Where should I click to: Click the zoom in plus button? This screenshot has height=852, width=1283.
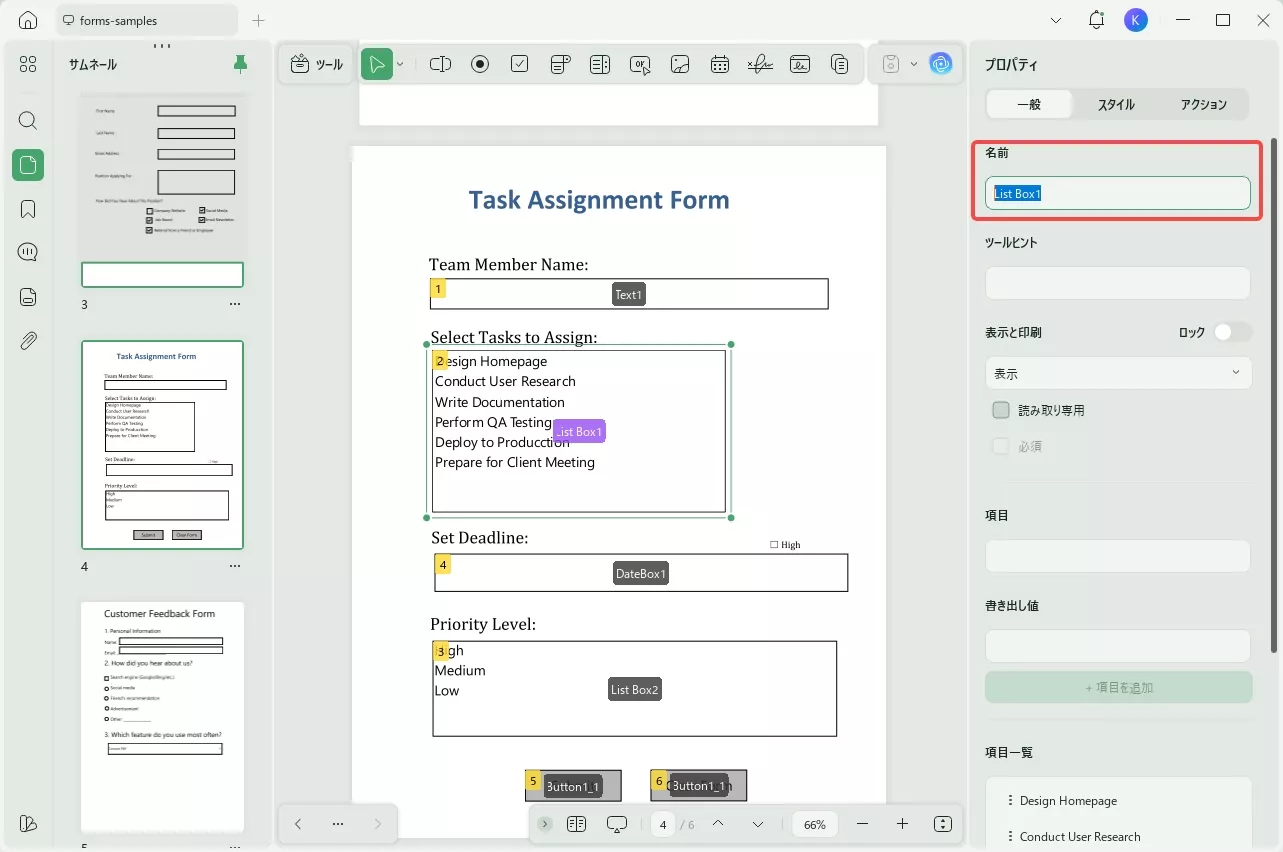coord(902,824)
